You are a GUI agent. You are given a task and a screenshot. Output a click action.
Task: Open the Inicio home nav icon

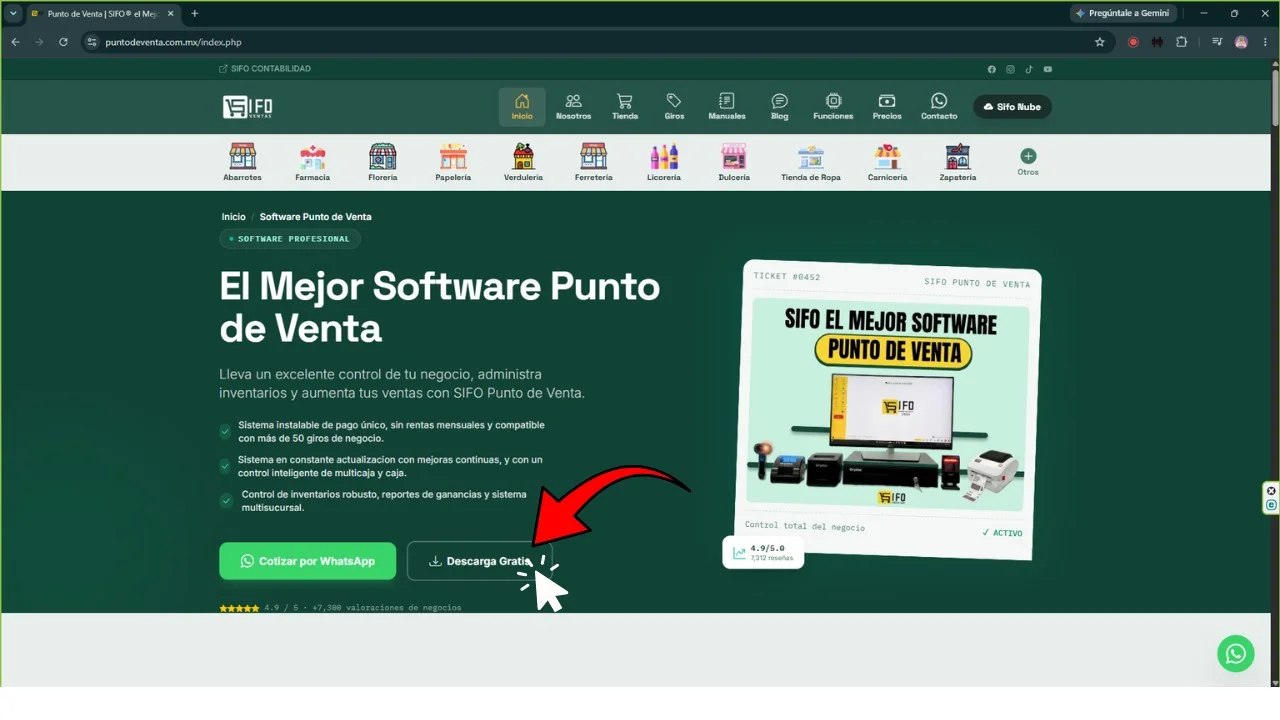[x=522, y=107]
